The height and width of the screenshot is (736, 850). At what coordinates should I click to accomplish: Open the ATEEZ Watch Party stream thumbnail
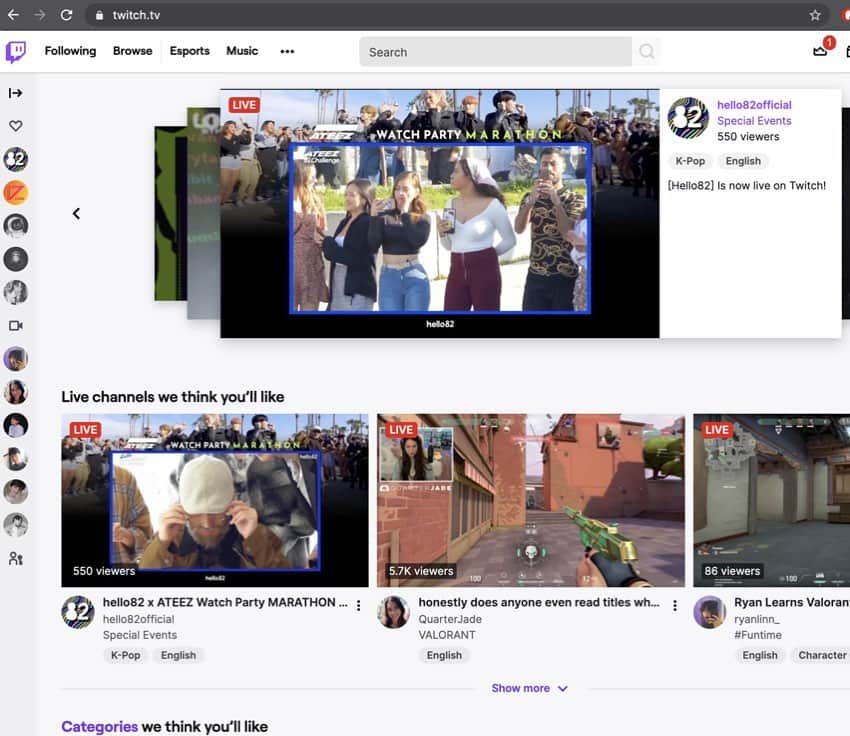(x=215, y=500)
